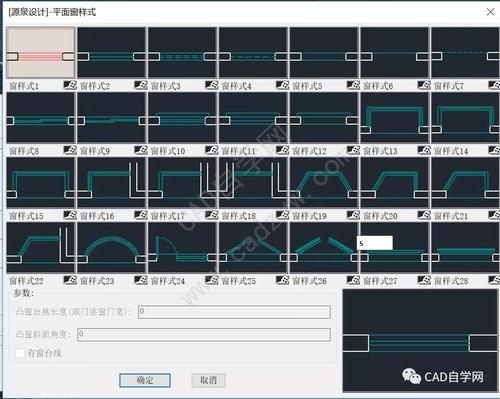Choose the 窗样式5 window style thumbnail
Screen dimensions: 500x399
[x=324, y=53]
